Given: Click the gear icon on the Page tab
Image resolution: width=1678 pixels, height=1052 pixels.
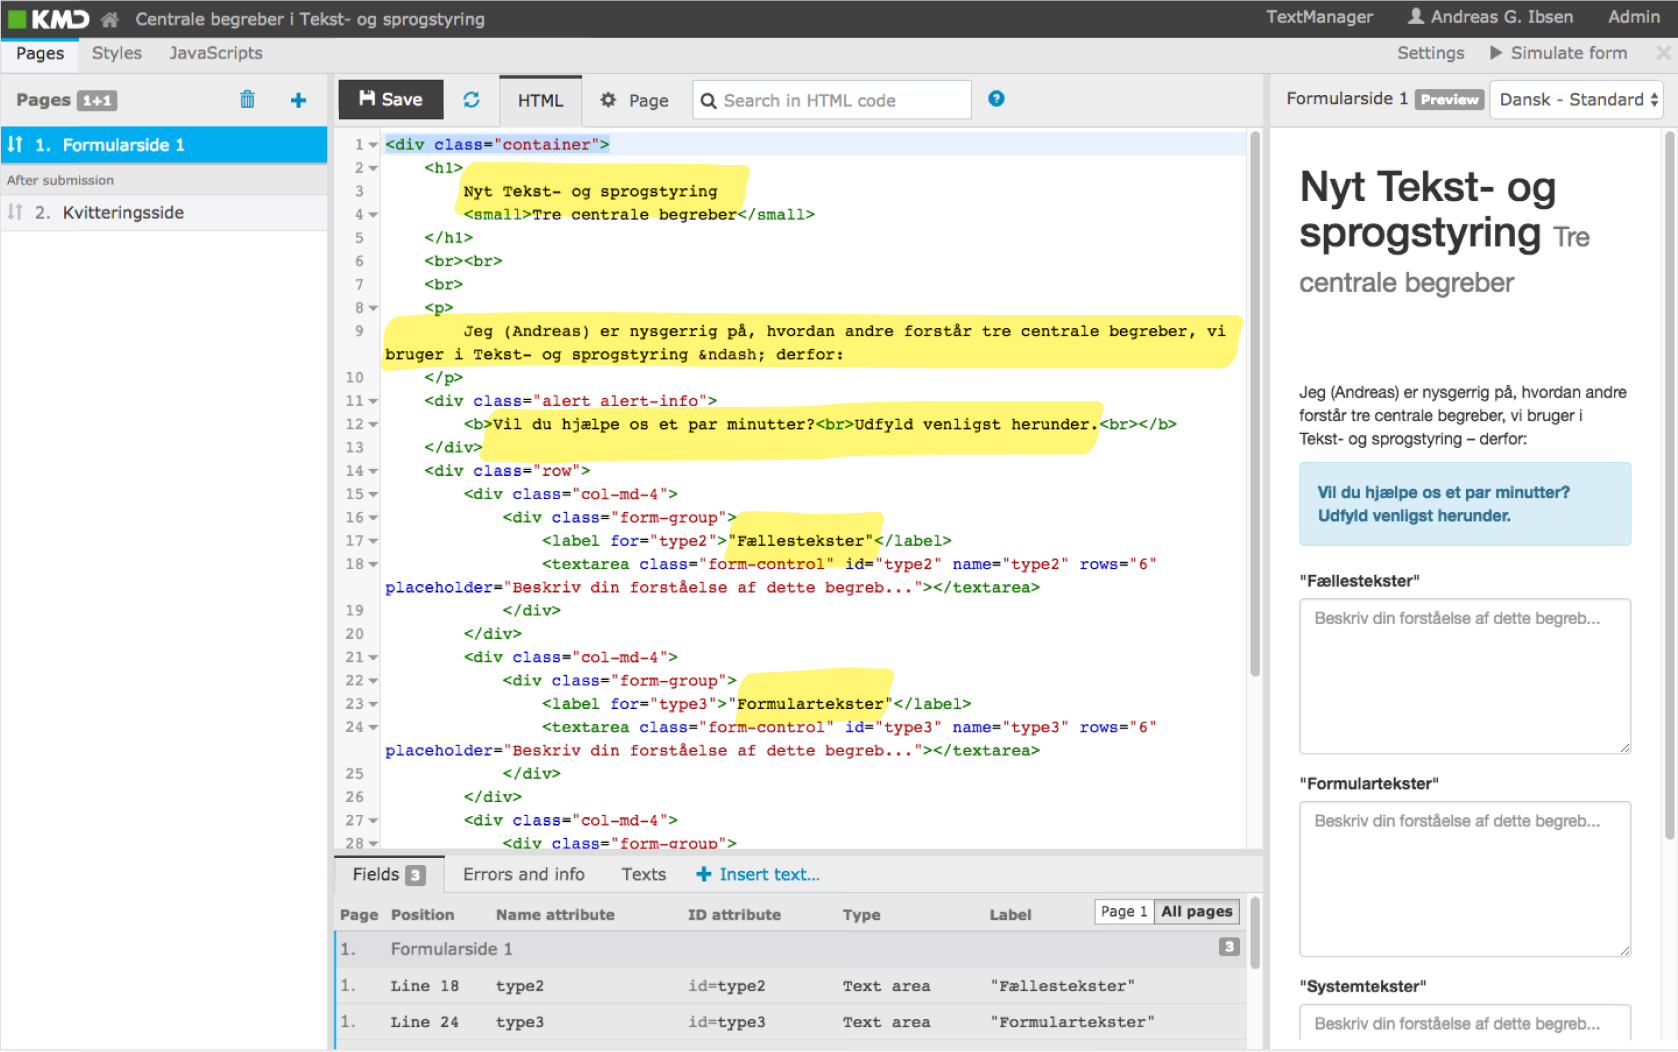Looking at the screenshot, I should [608, 100].
